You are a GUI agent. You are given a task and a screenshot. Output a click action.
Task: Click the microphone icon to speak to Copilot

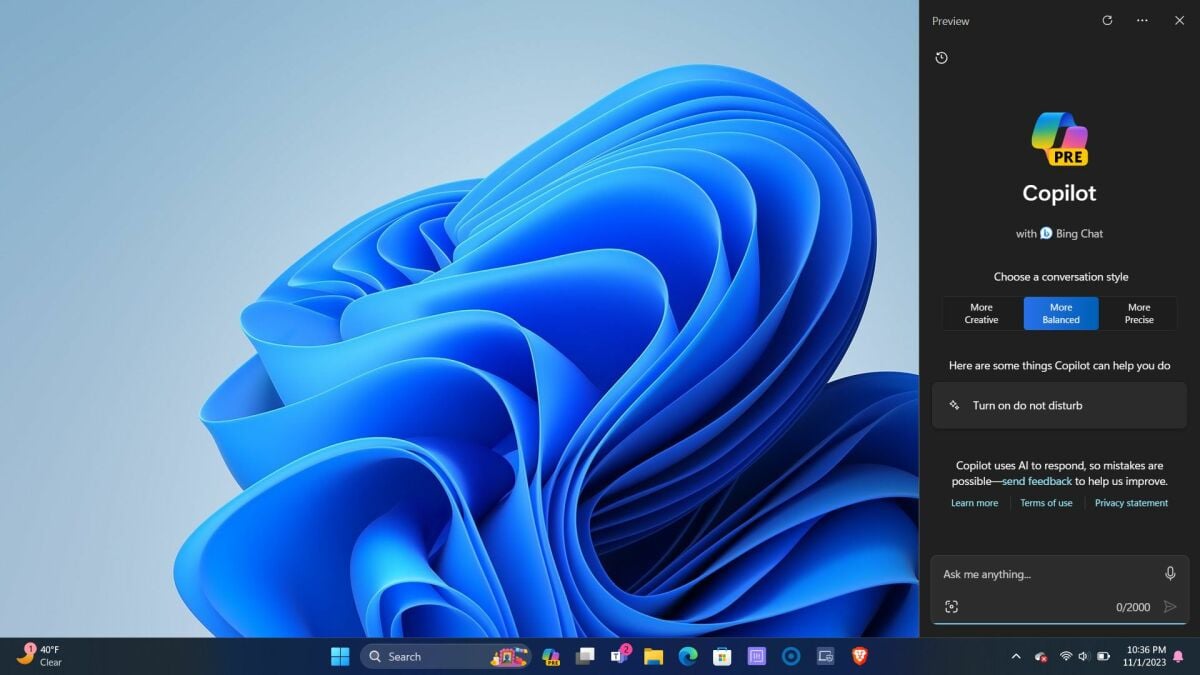(x=1168, y=573)
